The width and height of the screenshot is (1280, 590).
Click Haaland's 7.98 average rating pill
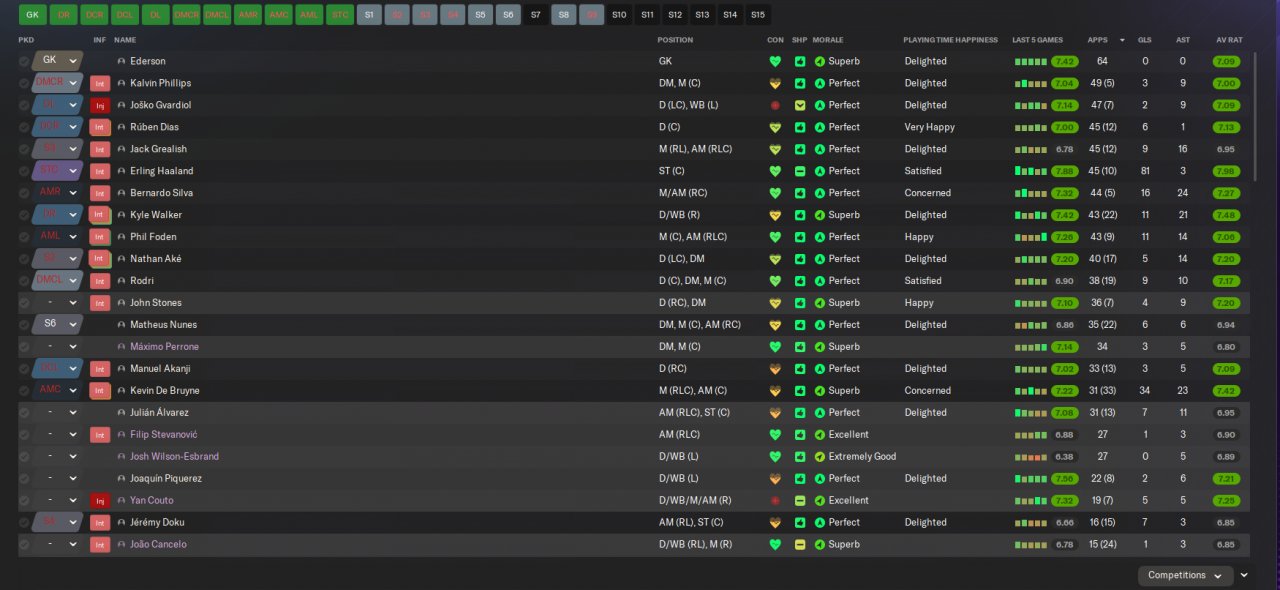click(1226, 171)
